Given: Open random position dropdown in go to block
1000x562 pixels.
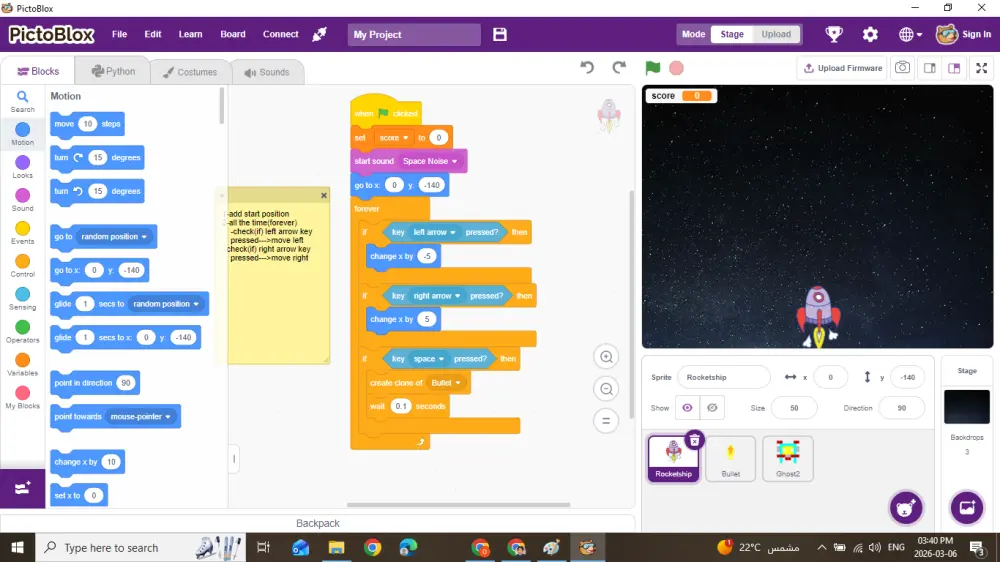Looking at the screenshot, I should [x=114, y=237].
